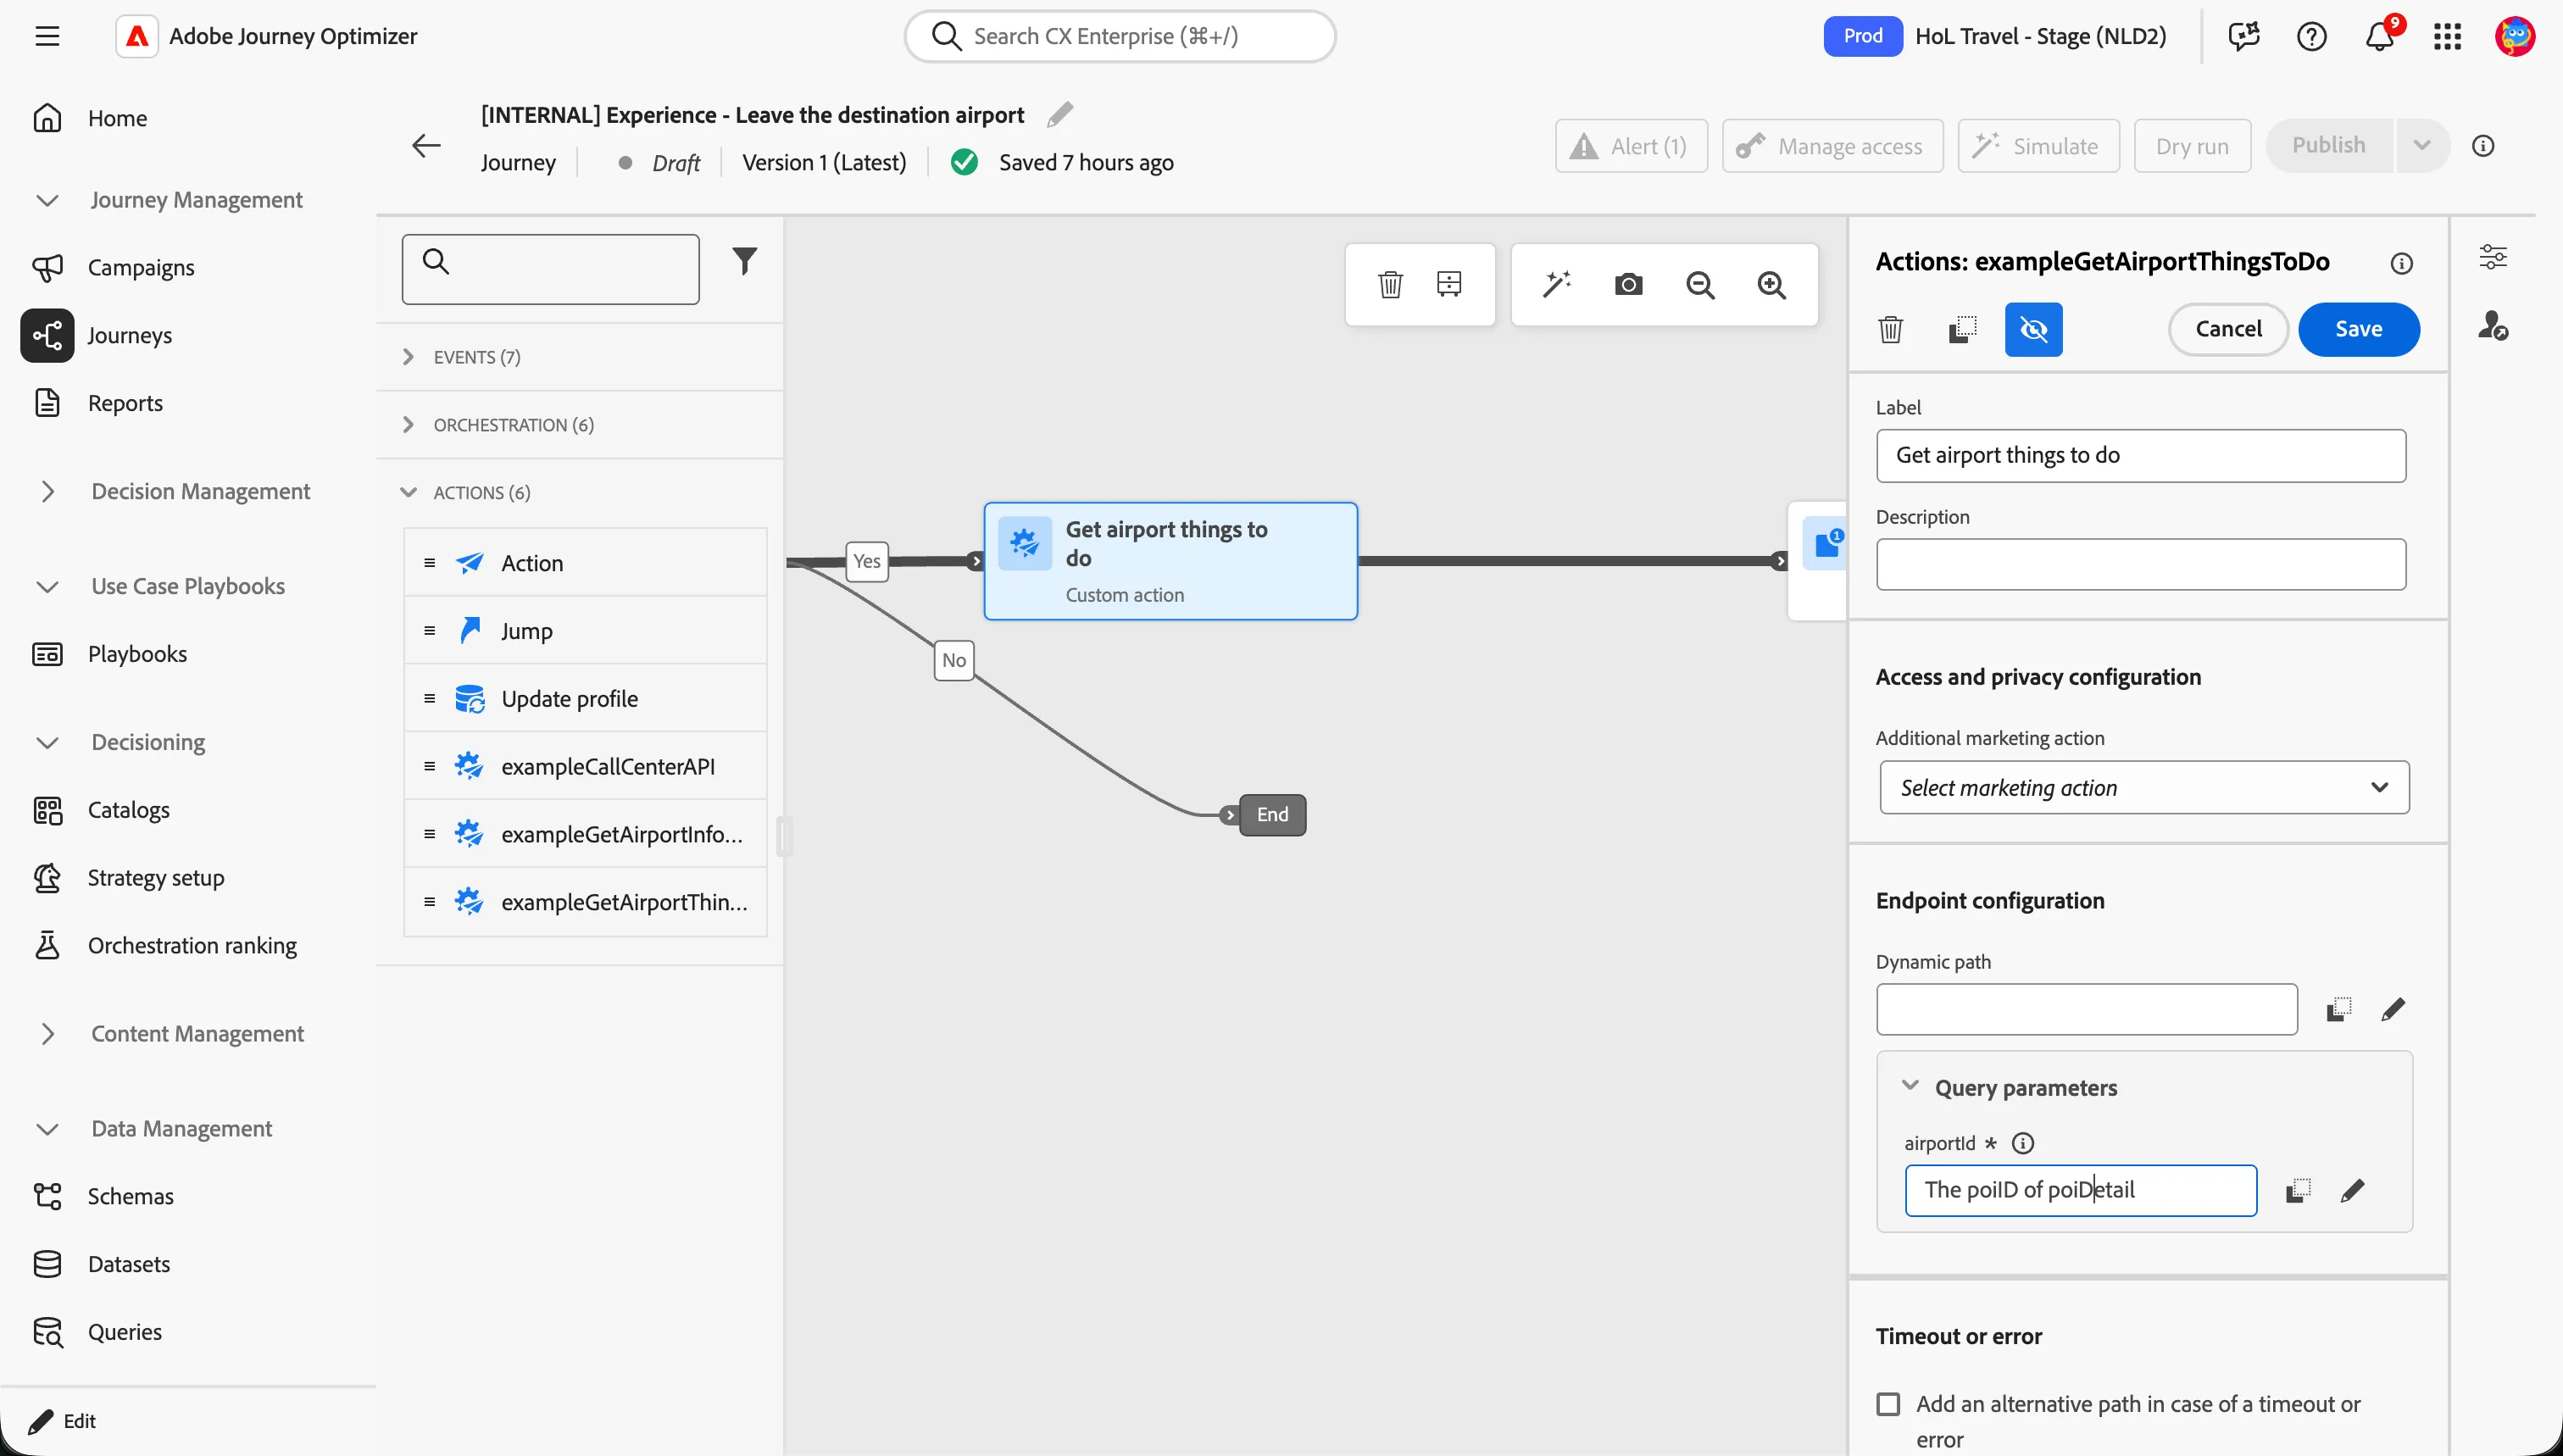Toggle the read-only eye icon in actions panel

[2033, 329]
